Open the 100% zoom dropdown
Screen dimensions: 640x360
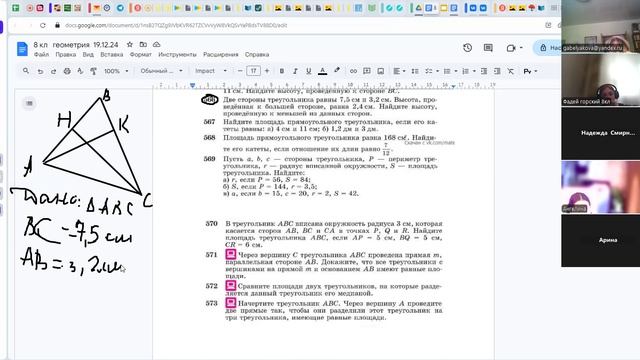click(116, 71)
